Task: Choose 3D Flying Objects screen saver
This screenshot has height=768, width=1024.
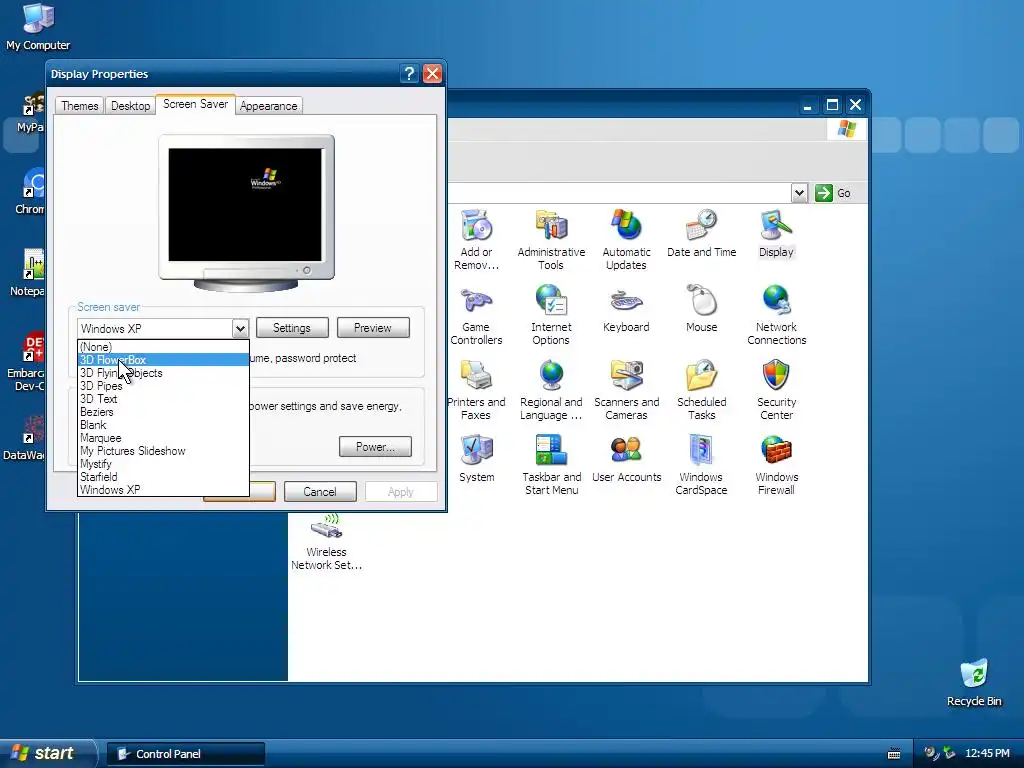Action: 163,373
